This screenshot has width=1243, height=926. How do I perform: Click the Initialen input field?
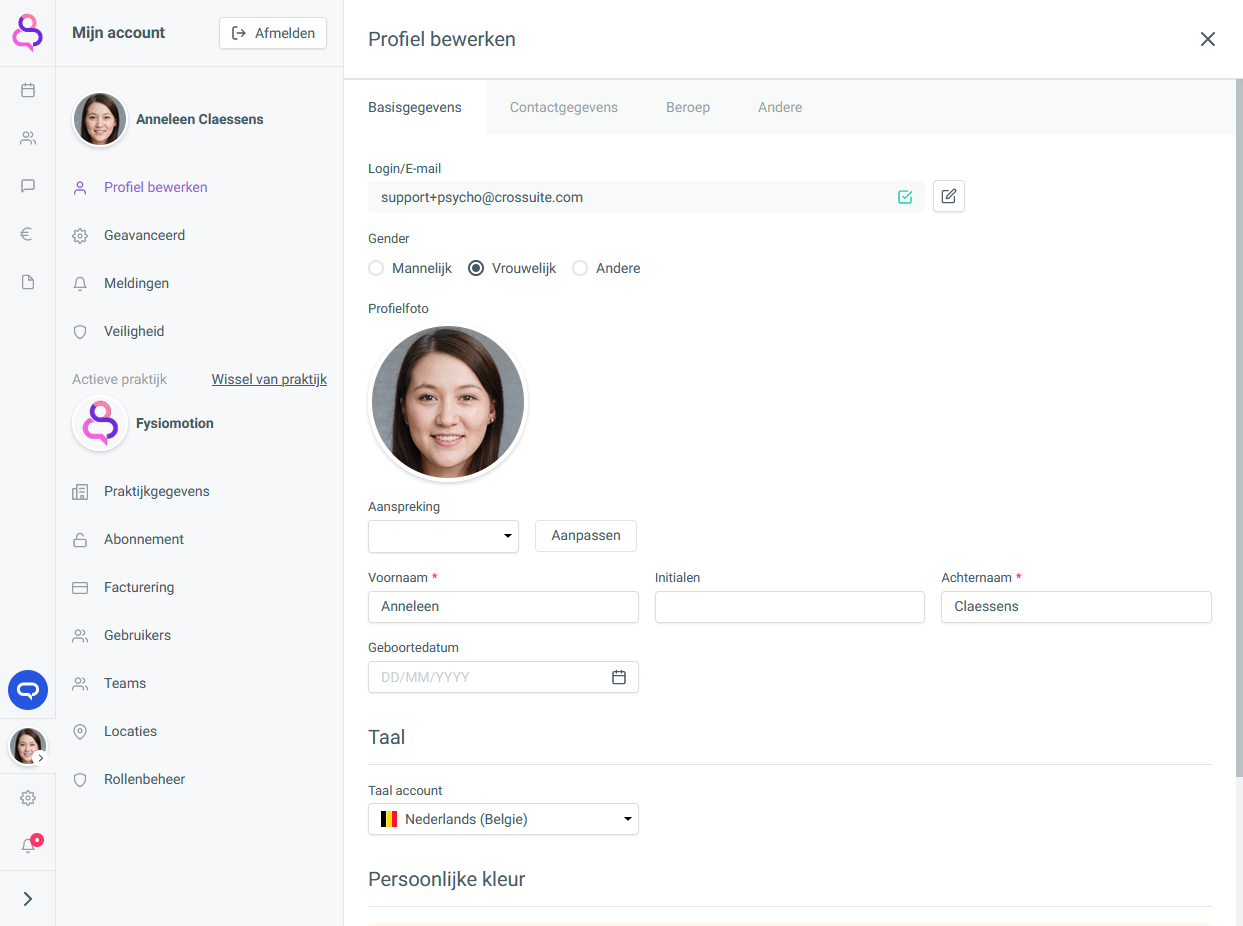point(790,607)
